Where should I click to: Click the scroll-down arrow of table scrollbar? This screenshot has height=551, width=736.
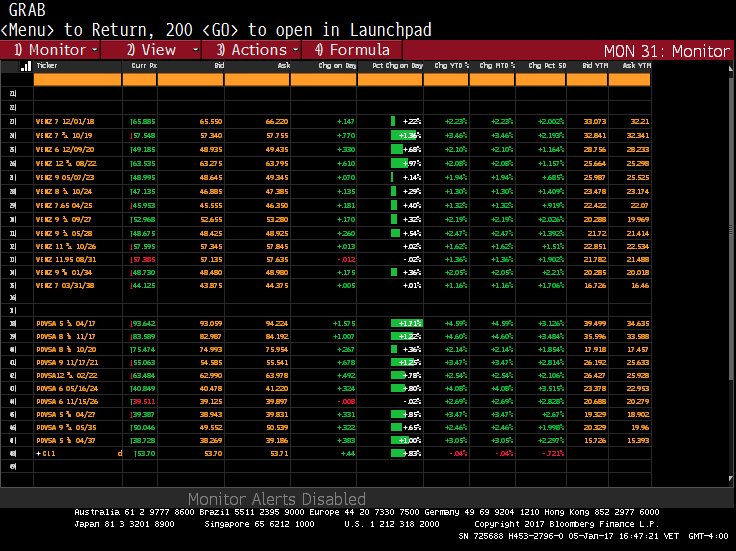click(730, 479)
